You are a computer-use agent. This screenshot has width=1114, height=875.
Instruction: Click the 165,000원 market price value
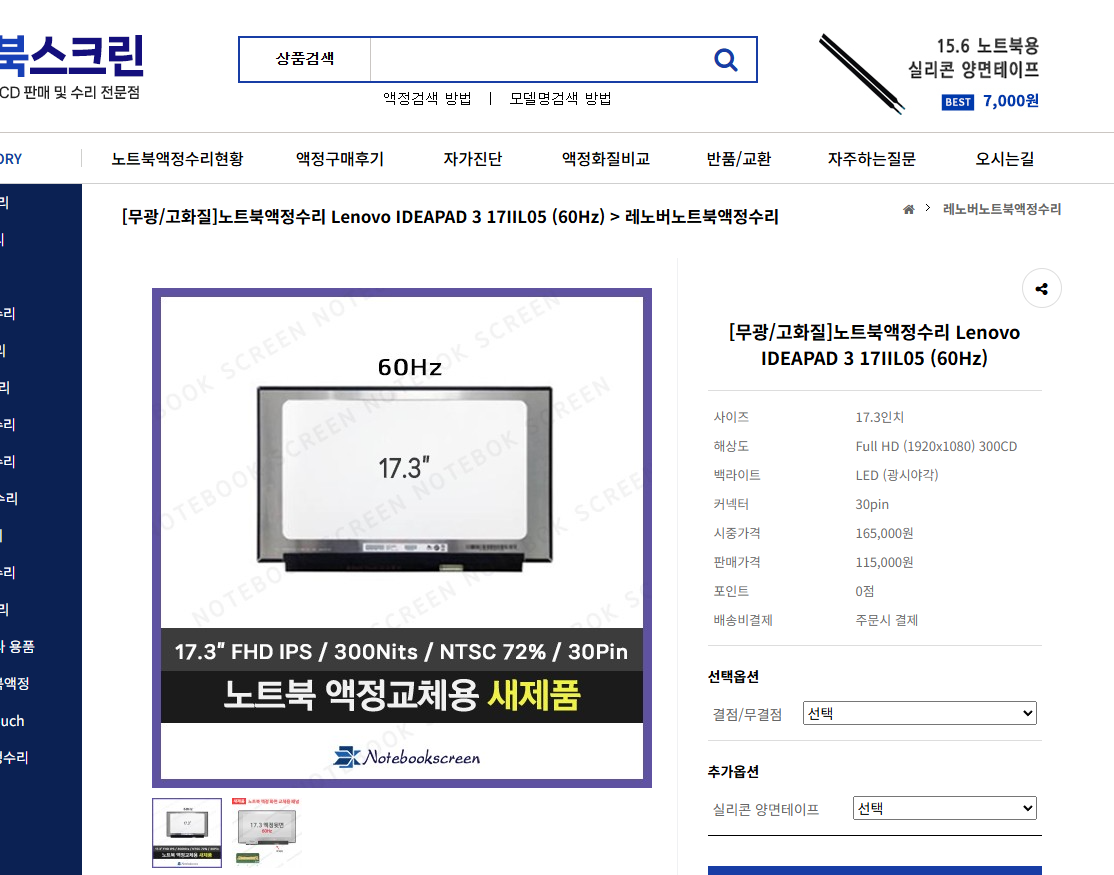[x=884, y=533]
